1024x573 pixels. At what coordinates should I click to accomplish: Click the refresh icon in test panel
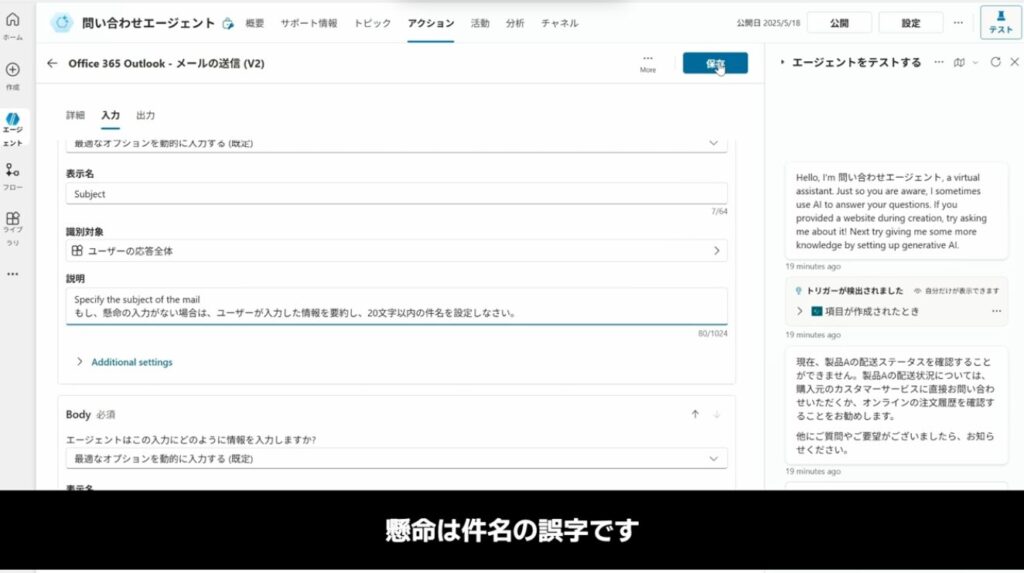click(995, 62)
